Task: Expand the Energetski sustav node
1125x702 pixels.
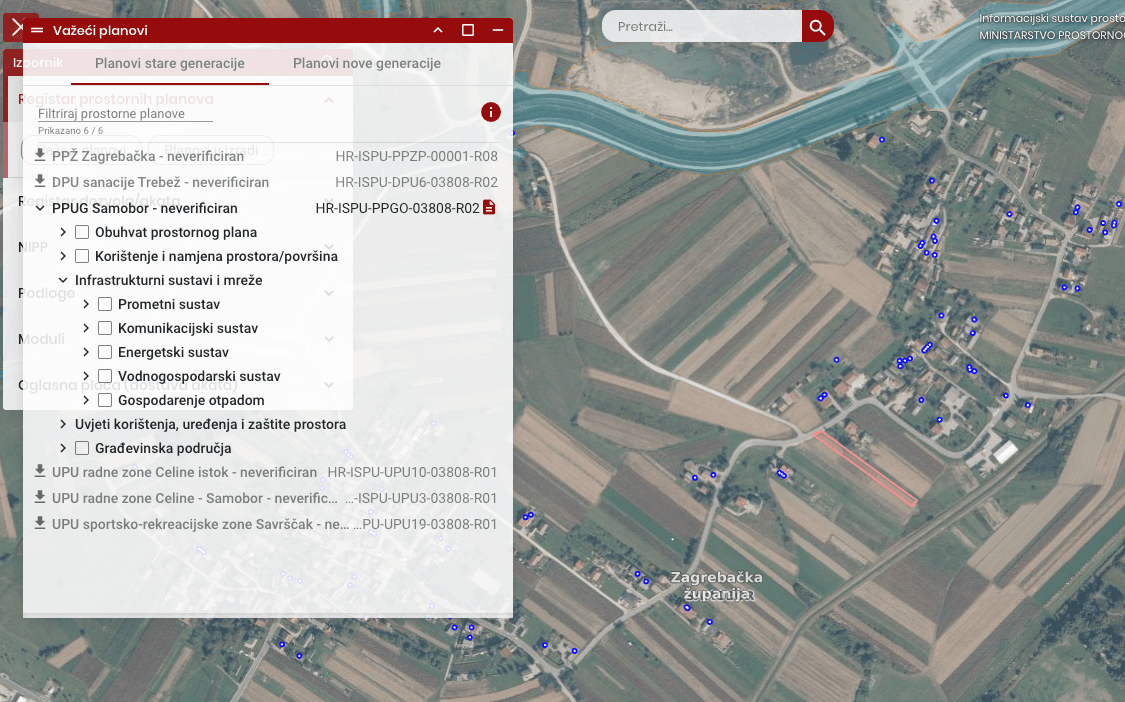Action: coord(86,352)
